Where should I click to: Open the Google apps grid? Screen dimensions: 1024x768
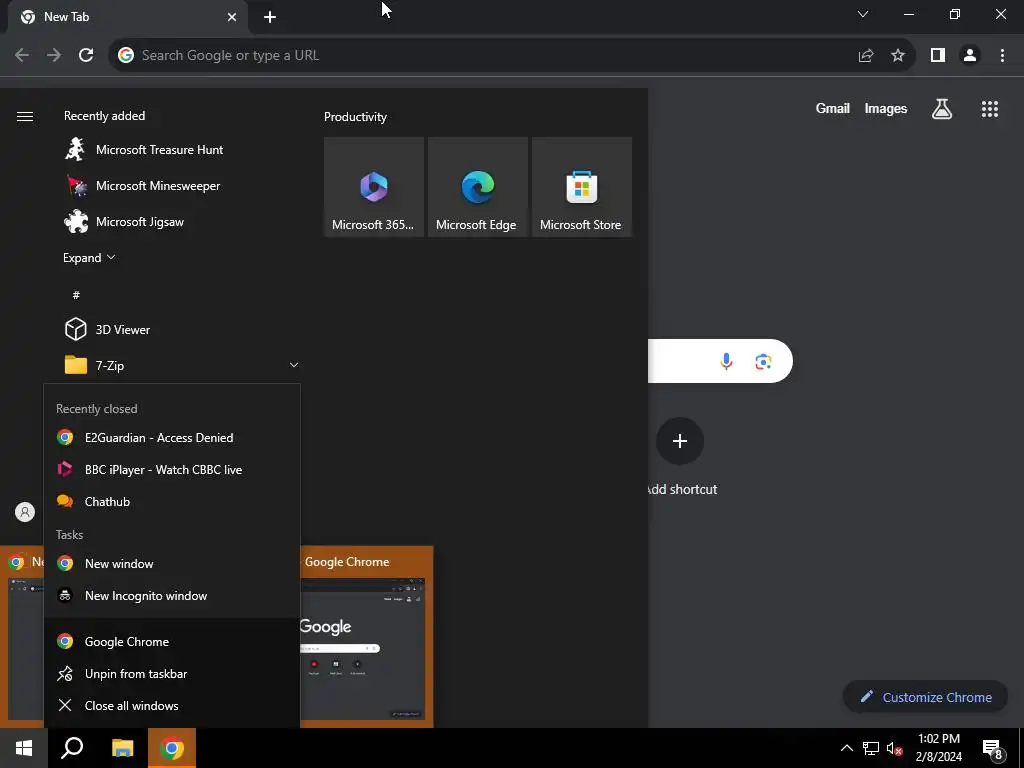click(x=990, y=109)
